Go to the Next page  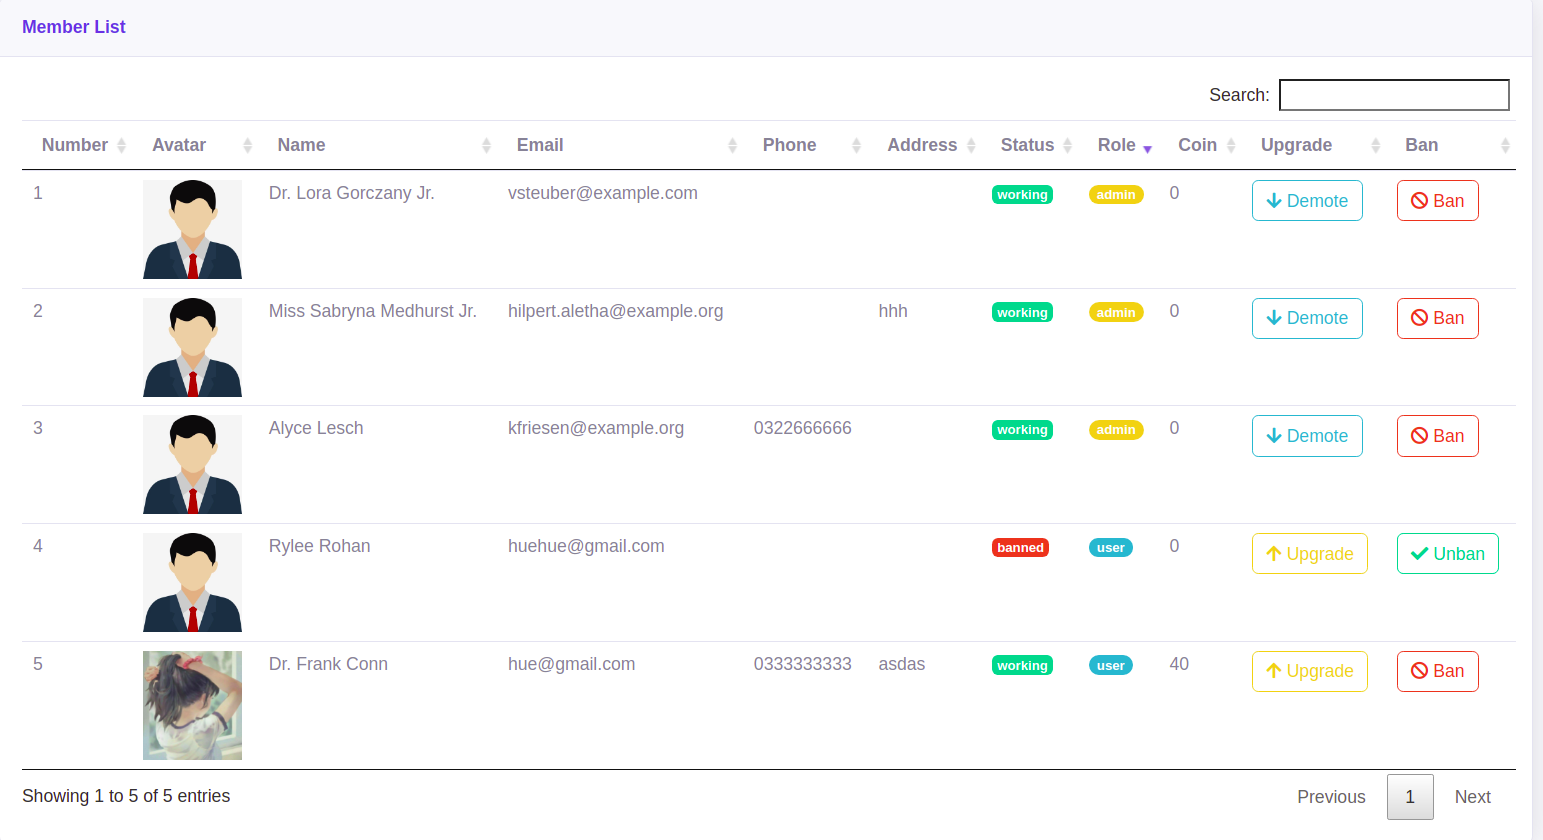point(1472,797)
